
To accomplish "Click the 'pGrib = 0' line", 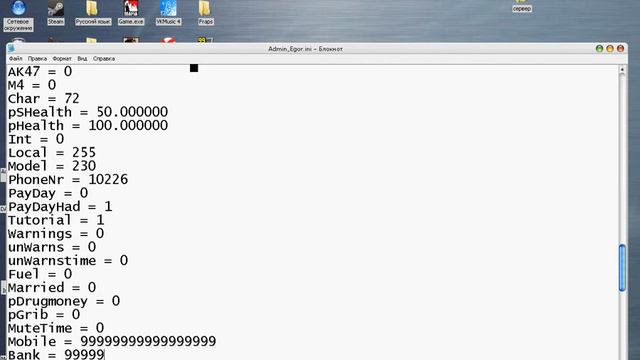I will [44, 315].
